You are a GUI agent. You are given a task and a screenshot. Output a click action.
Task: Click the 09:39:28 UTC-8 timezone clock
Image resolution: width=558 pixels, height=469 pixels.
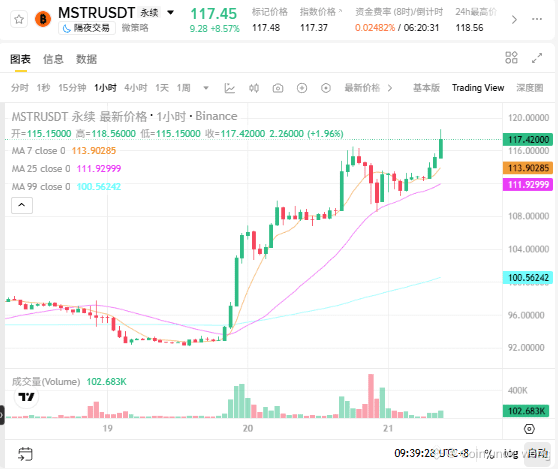(x=431, y=453)
